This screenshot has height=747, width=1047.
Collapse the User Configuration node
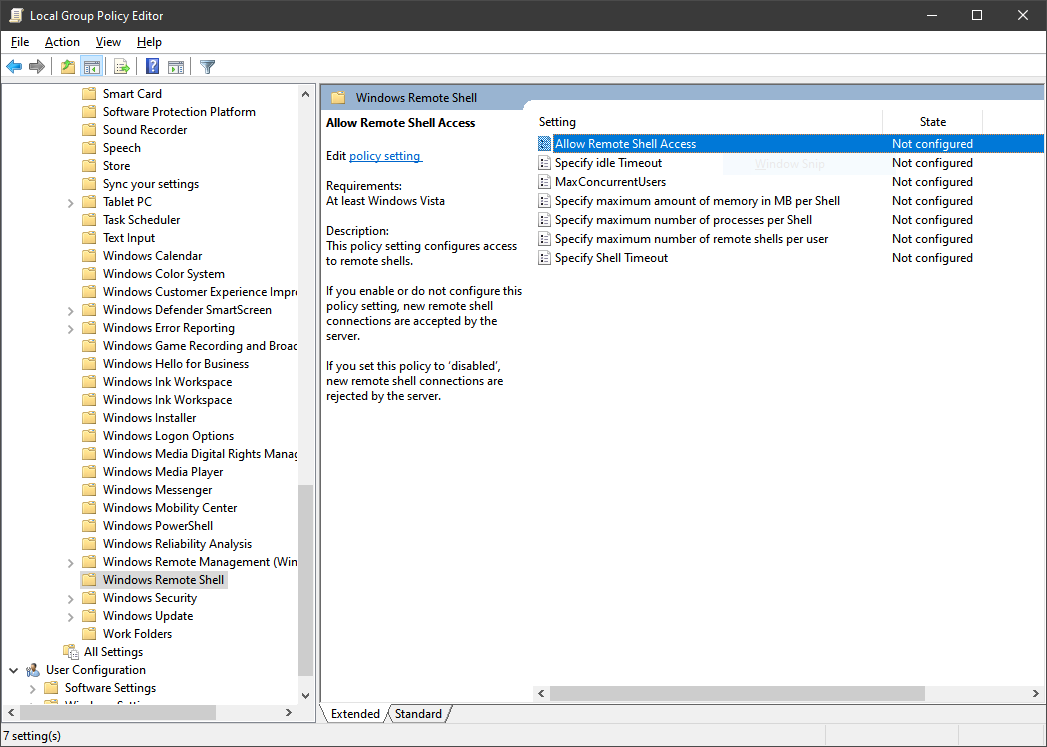13,669
